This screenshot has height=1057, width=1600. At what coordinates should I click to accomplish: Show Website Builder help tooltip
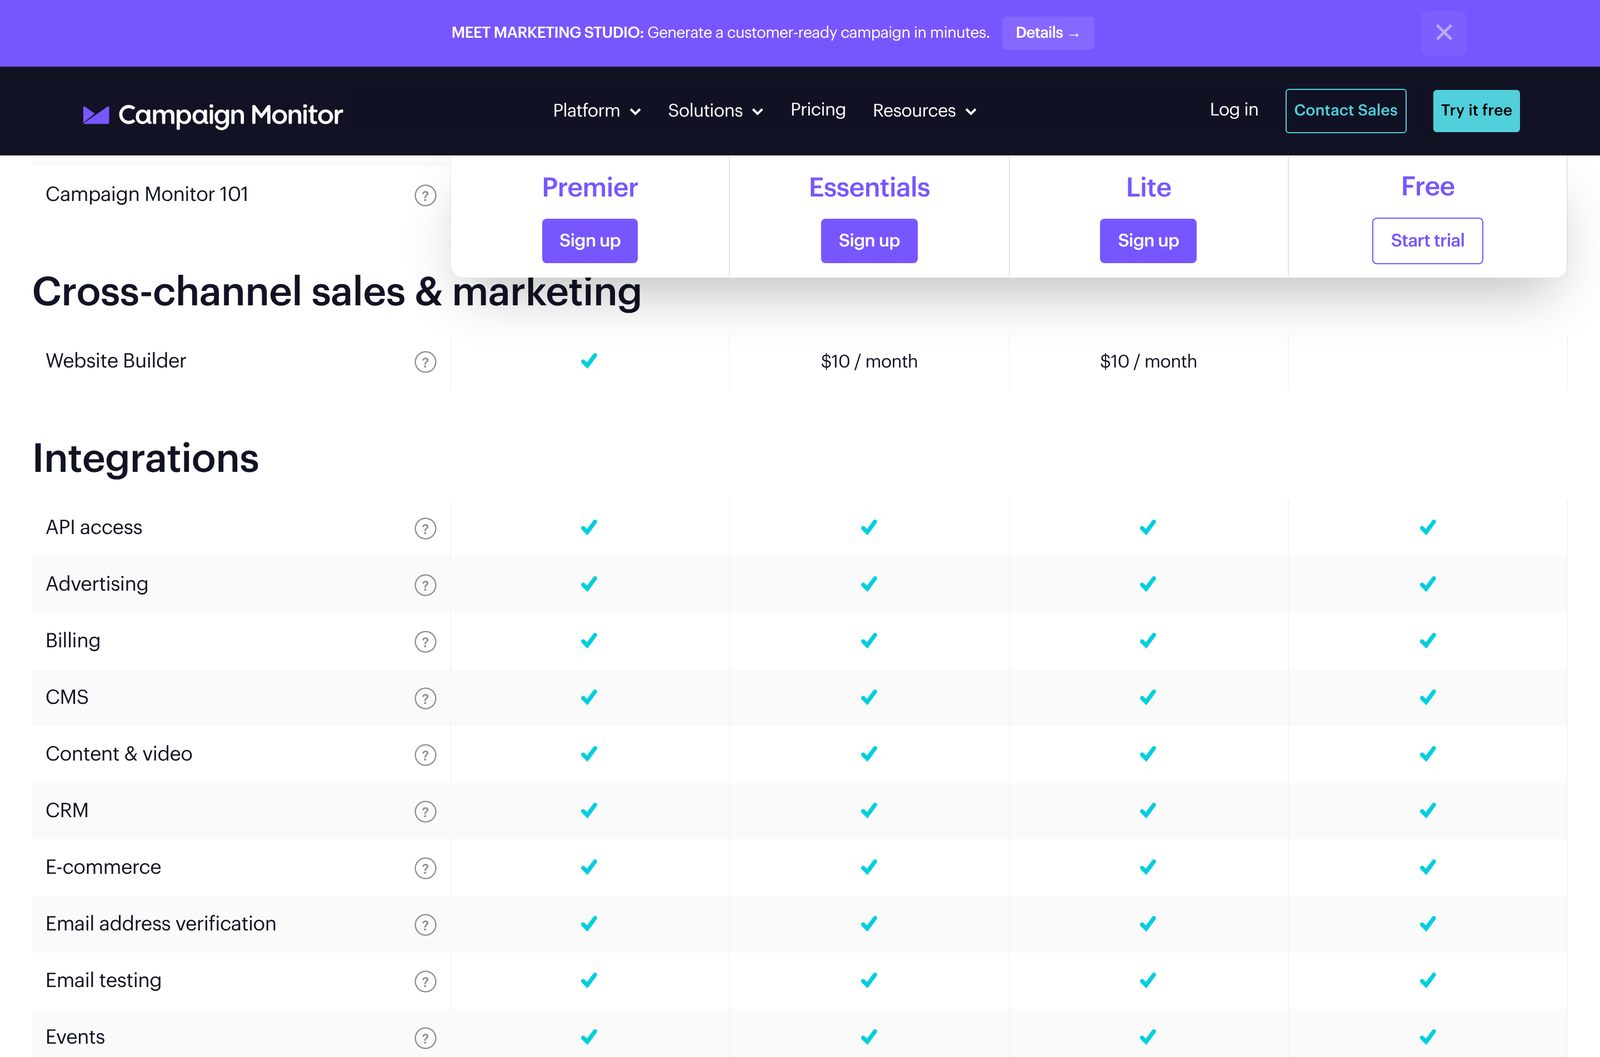pos(425,362)
